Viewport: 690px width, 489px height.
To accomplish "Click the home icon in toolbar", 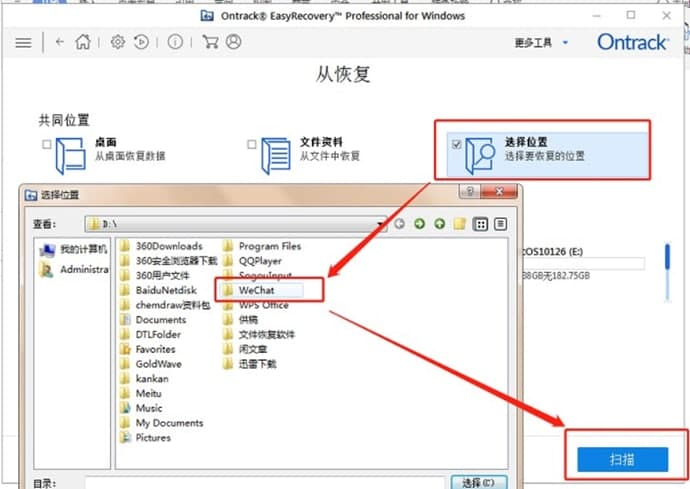I will (x=82, y=42).
